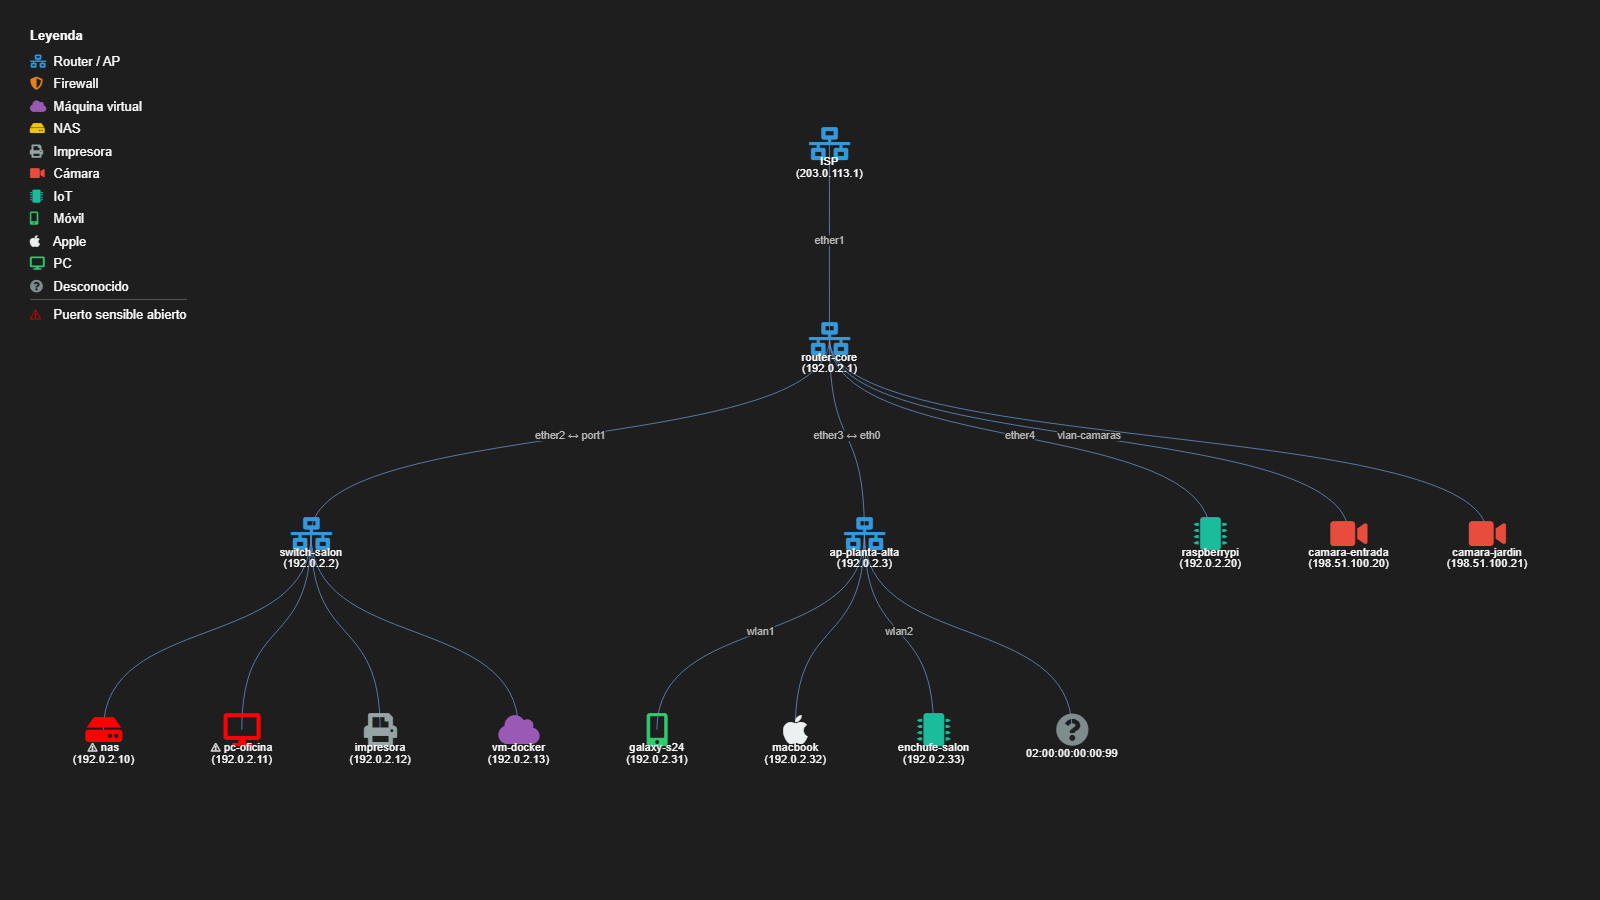Click the Máquina virtual cloud legend icon
The image size is (1600, 900).
pyautogui.click(x=38, y=106)
